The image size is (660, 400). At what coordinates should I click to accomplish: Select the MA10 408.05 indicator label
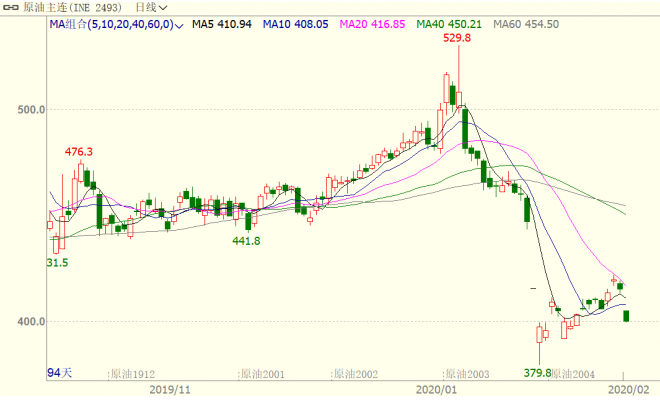[295, 24]
